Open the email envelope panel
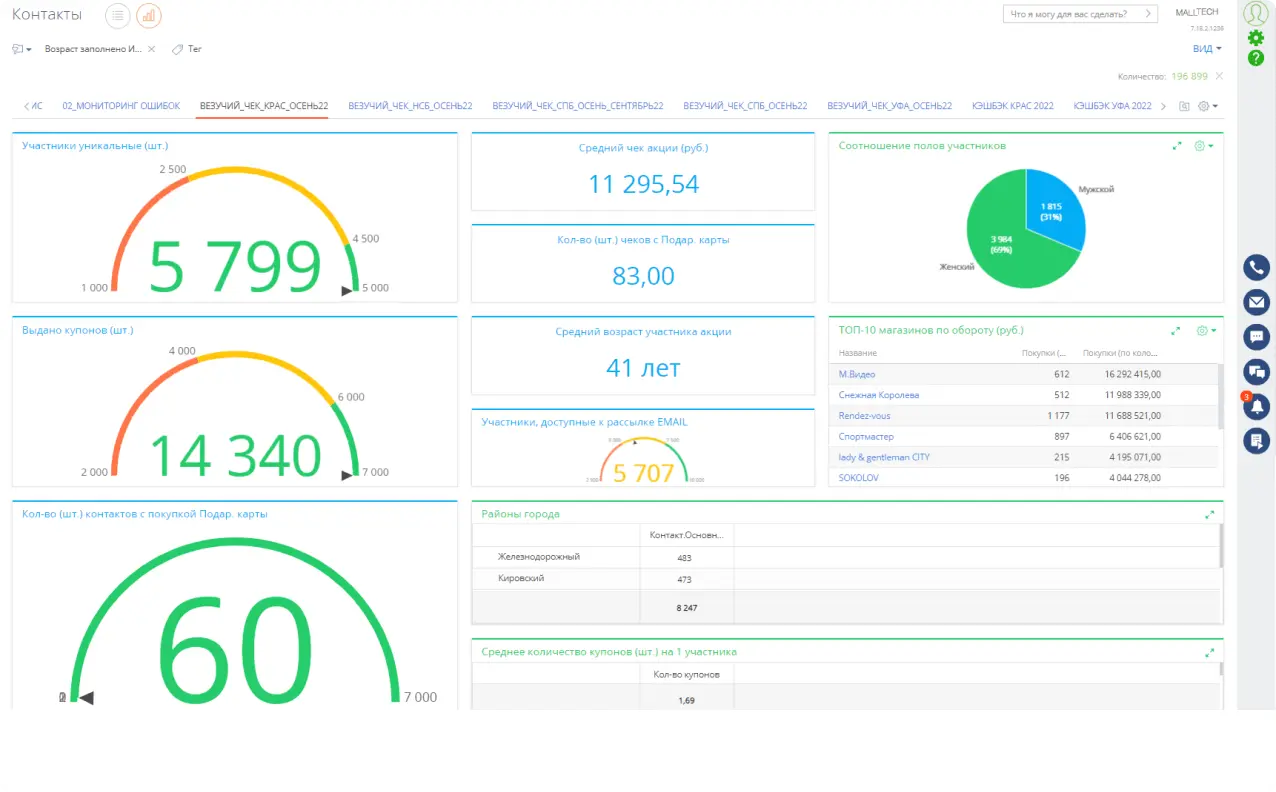The image size is (1276, 792). coord(1256,302)
